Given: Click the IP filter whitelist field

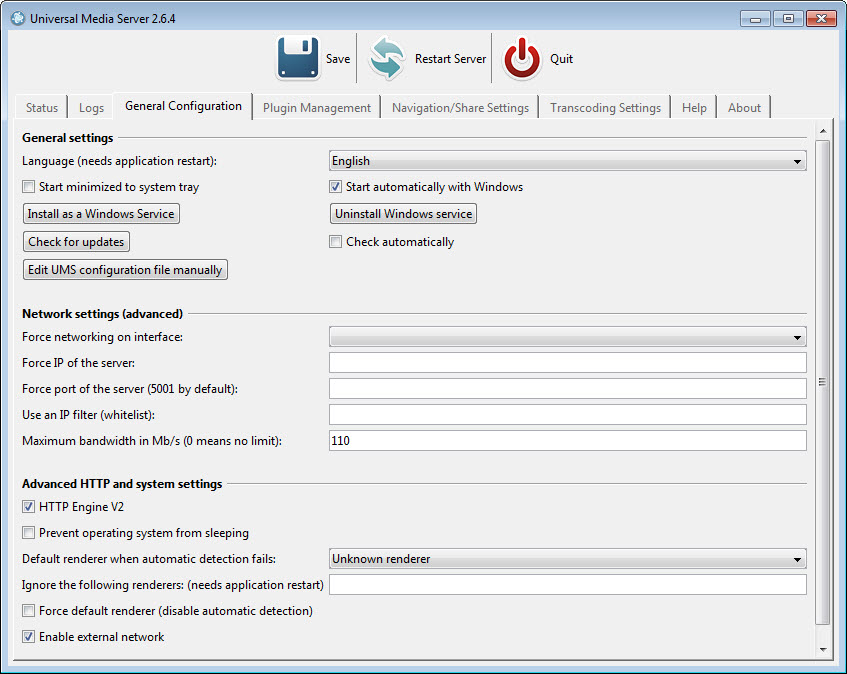Looking at the screenshot, I should tap(568, 415).
